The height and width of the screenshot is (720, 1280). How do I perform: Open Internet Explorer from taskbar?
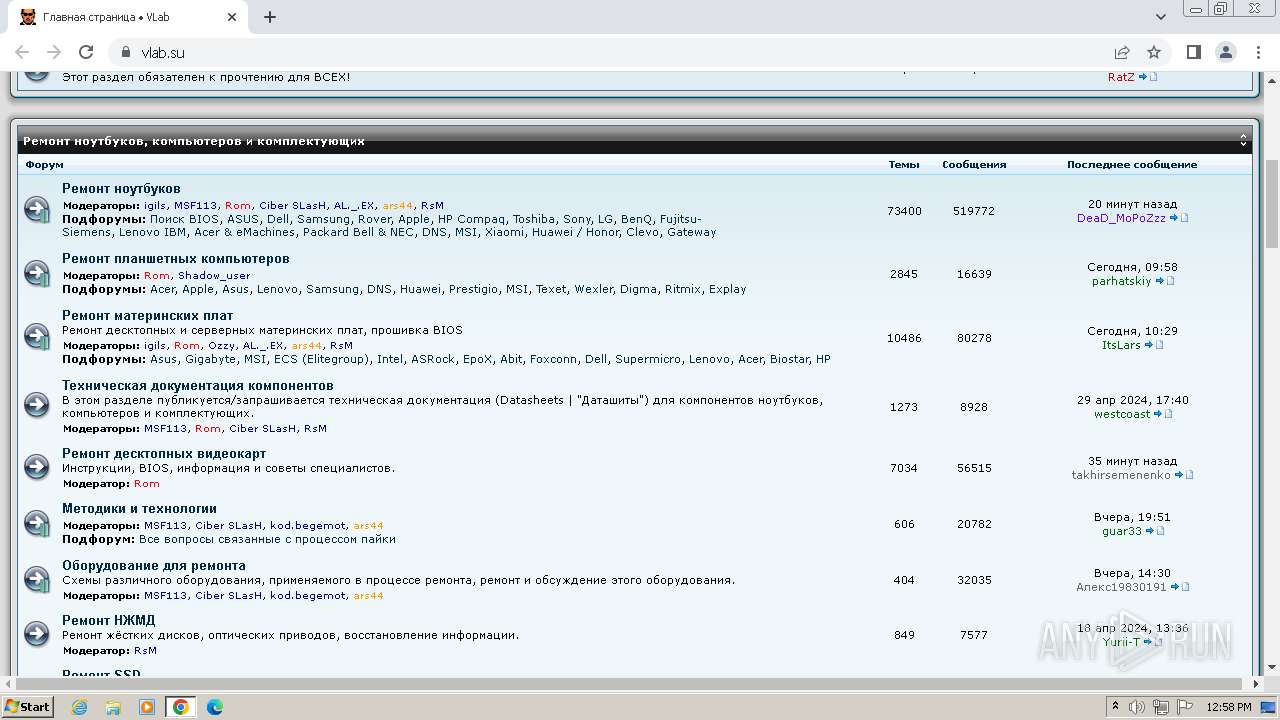pyautogui.click(x=79, y=707)
